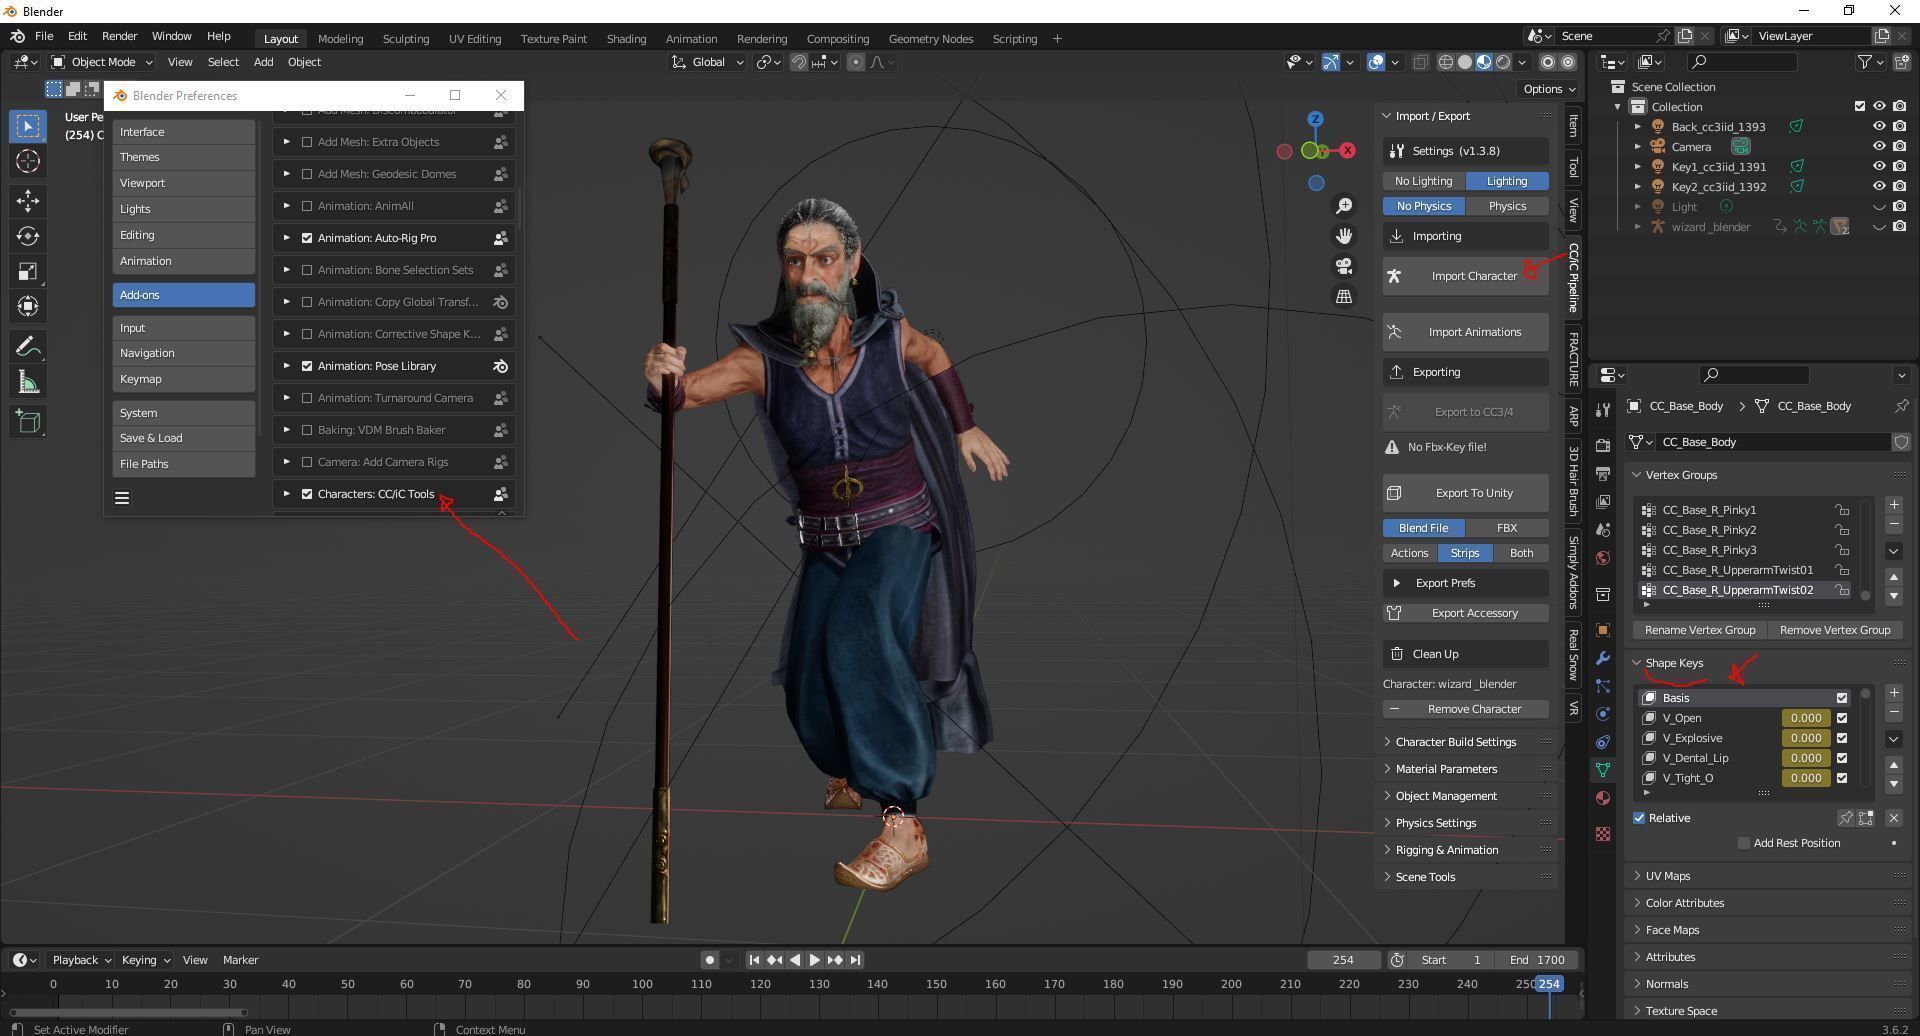Uncheck Characters: CC/iC Tools add-on

pyautogui.click(x=307, y=494)
